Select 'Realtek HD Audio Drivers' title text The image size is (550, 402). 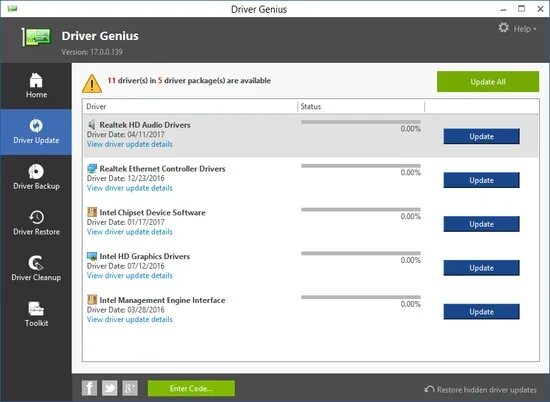145,125
